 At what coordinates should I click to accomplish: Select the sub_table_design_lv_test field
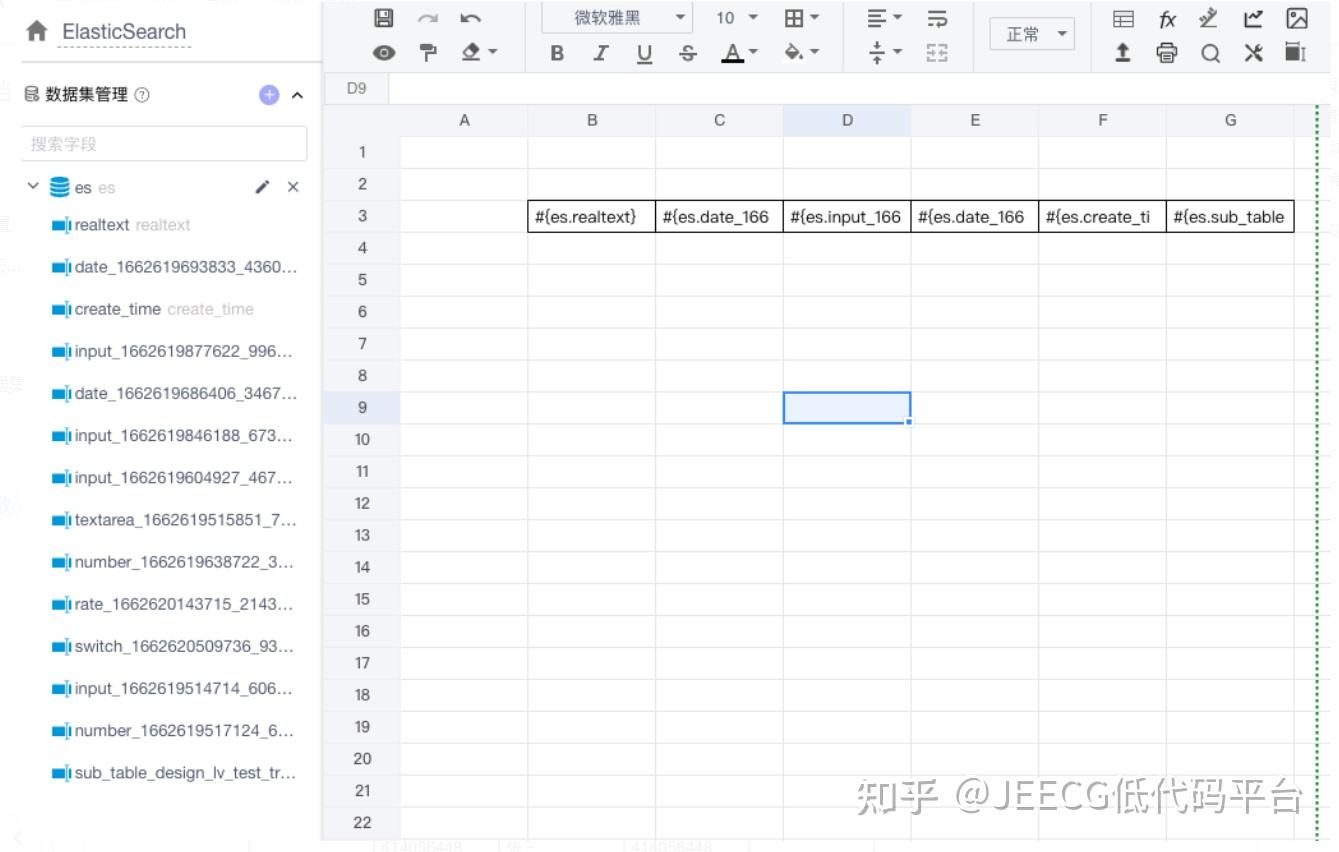(x=174, y=772)
